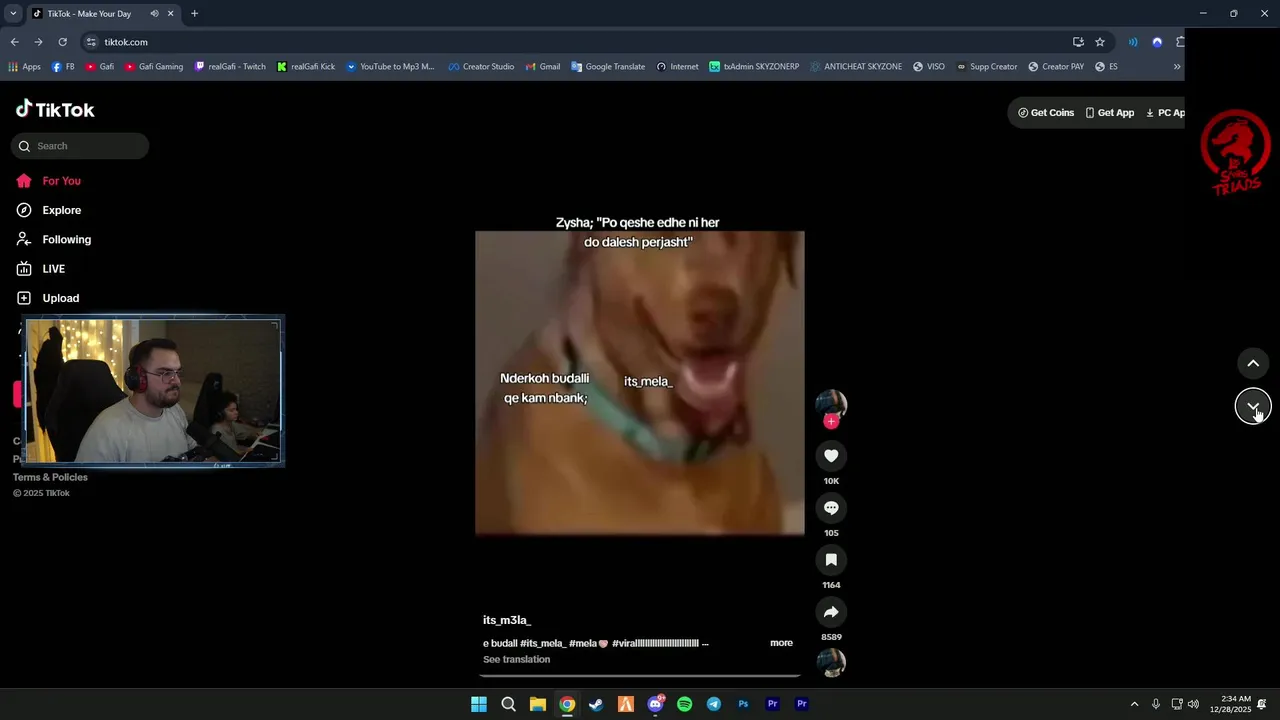Open the spinning sound disc icon
1280x720 pixels.
point(831,663)
